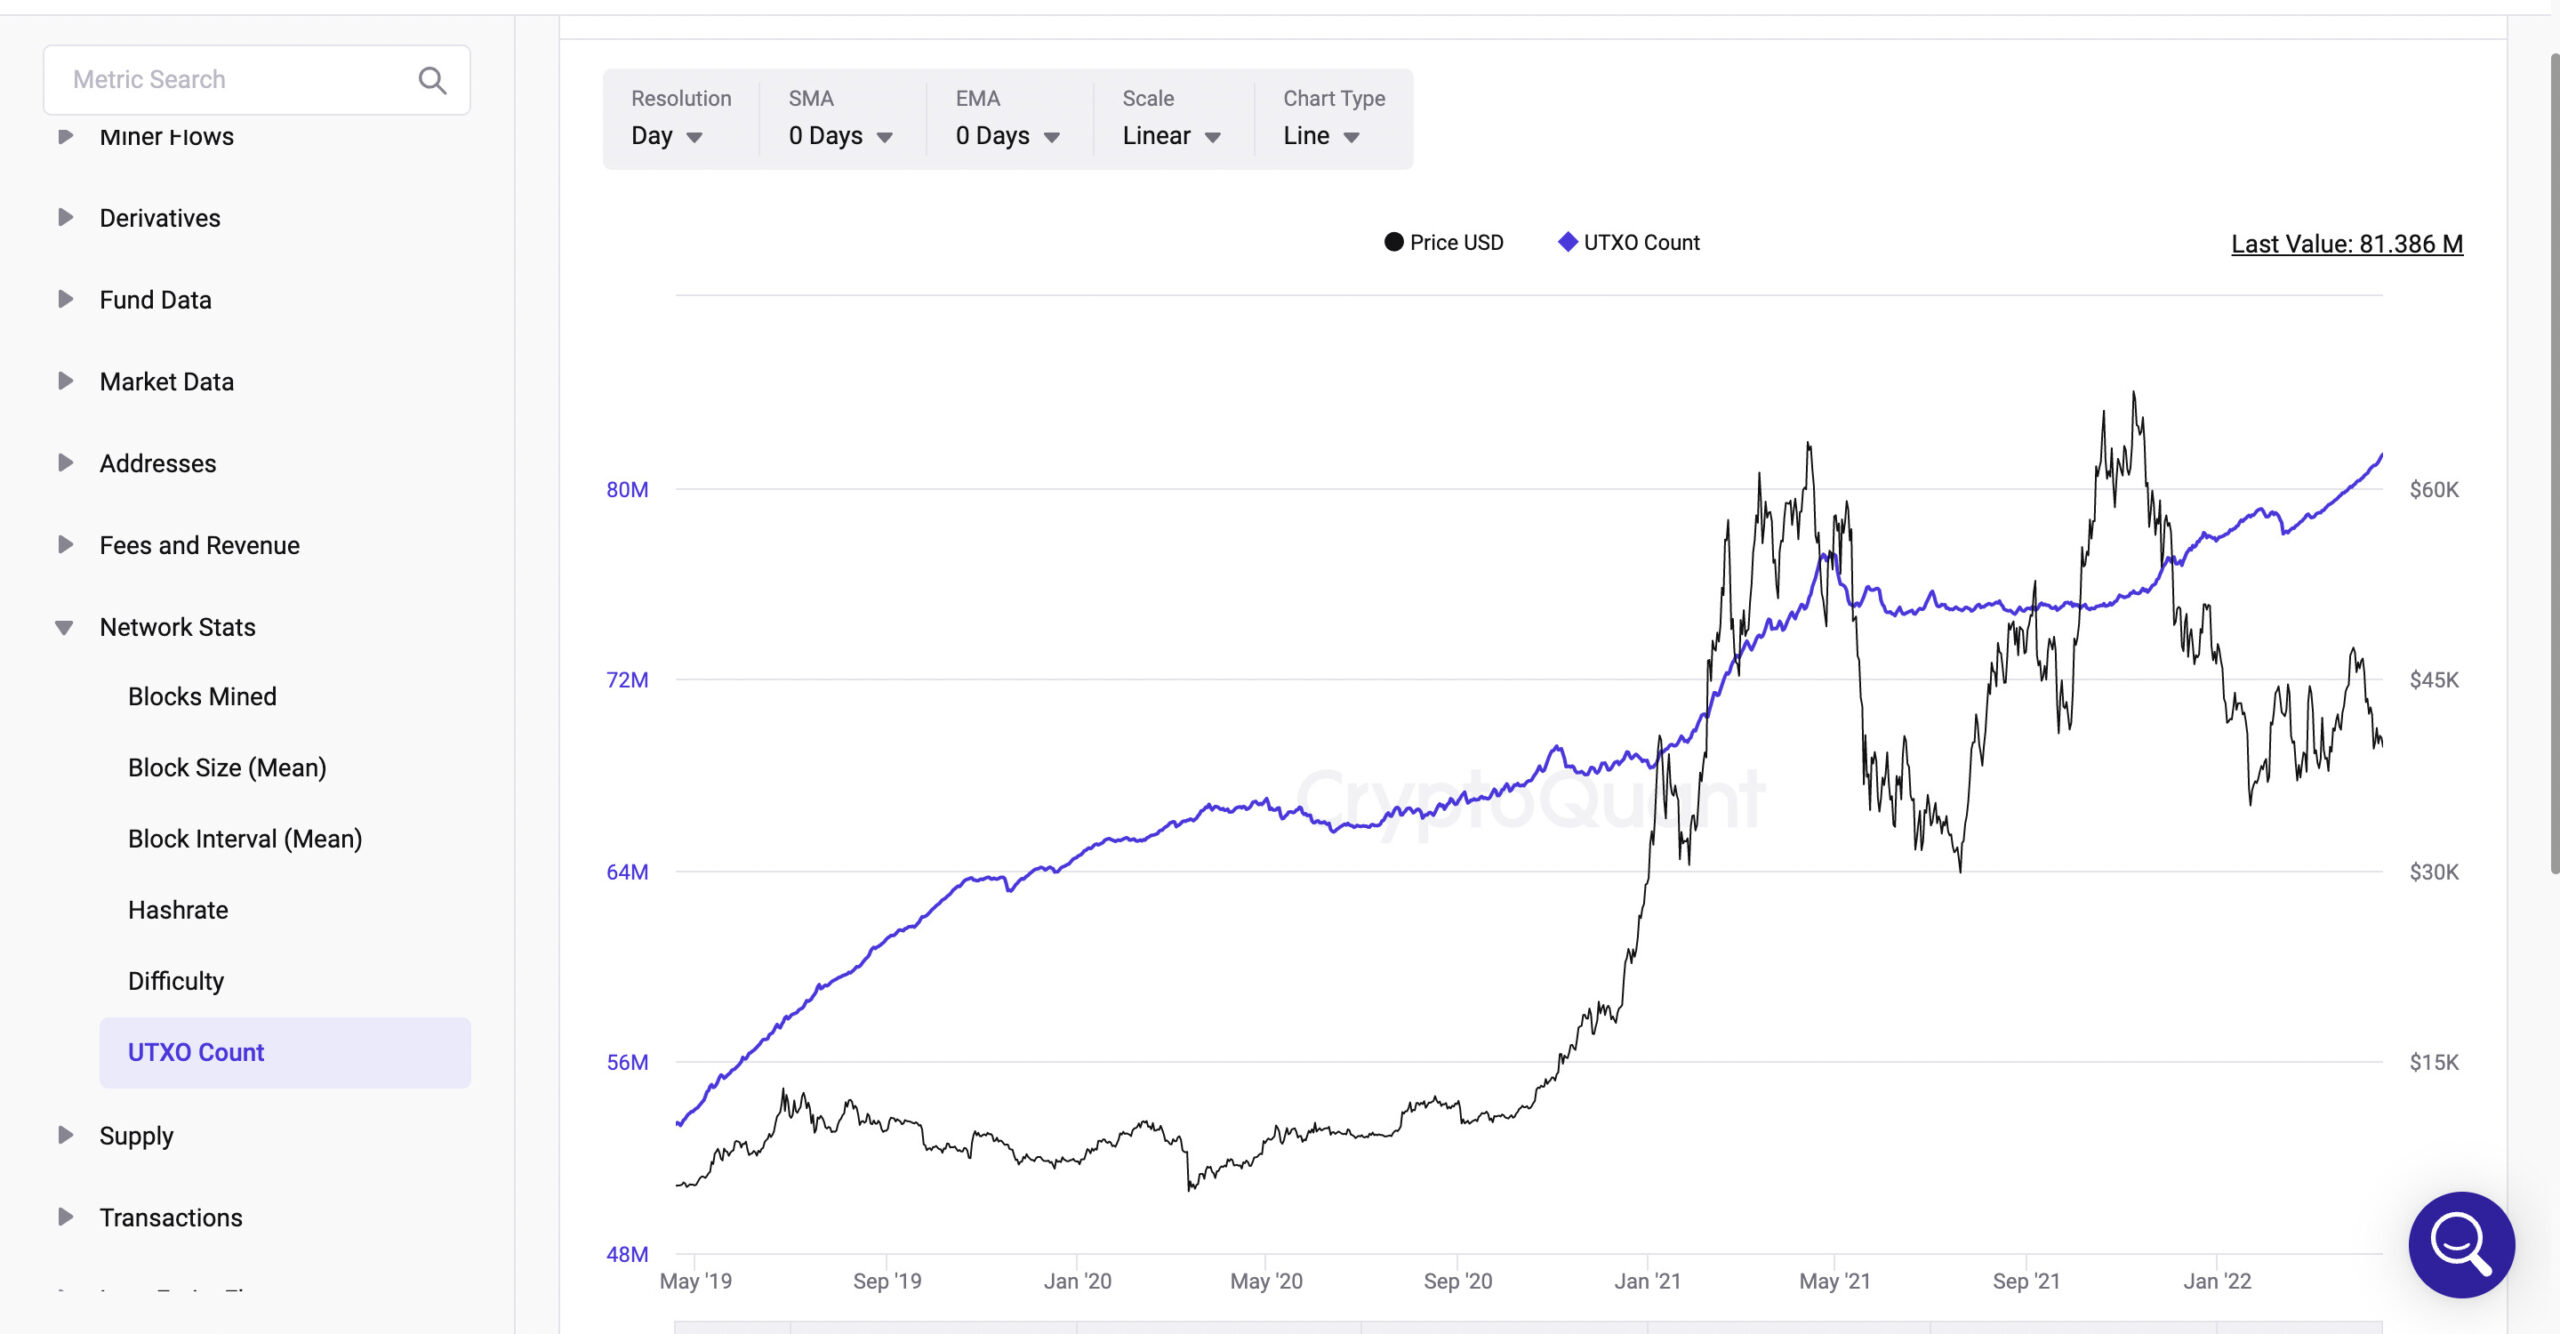
Task: Expand the Derivatives category arrow
Action: click(x=65, y=217)
